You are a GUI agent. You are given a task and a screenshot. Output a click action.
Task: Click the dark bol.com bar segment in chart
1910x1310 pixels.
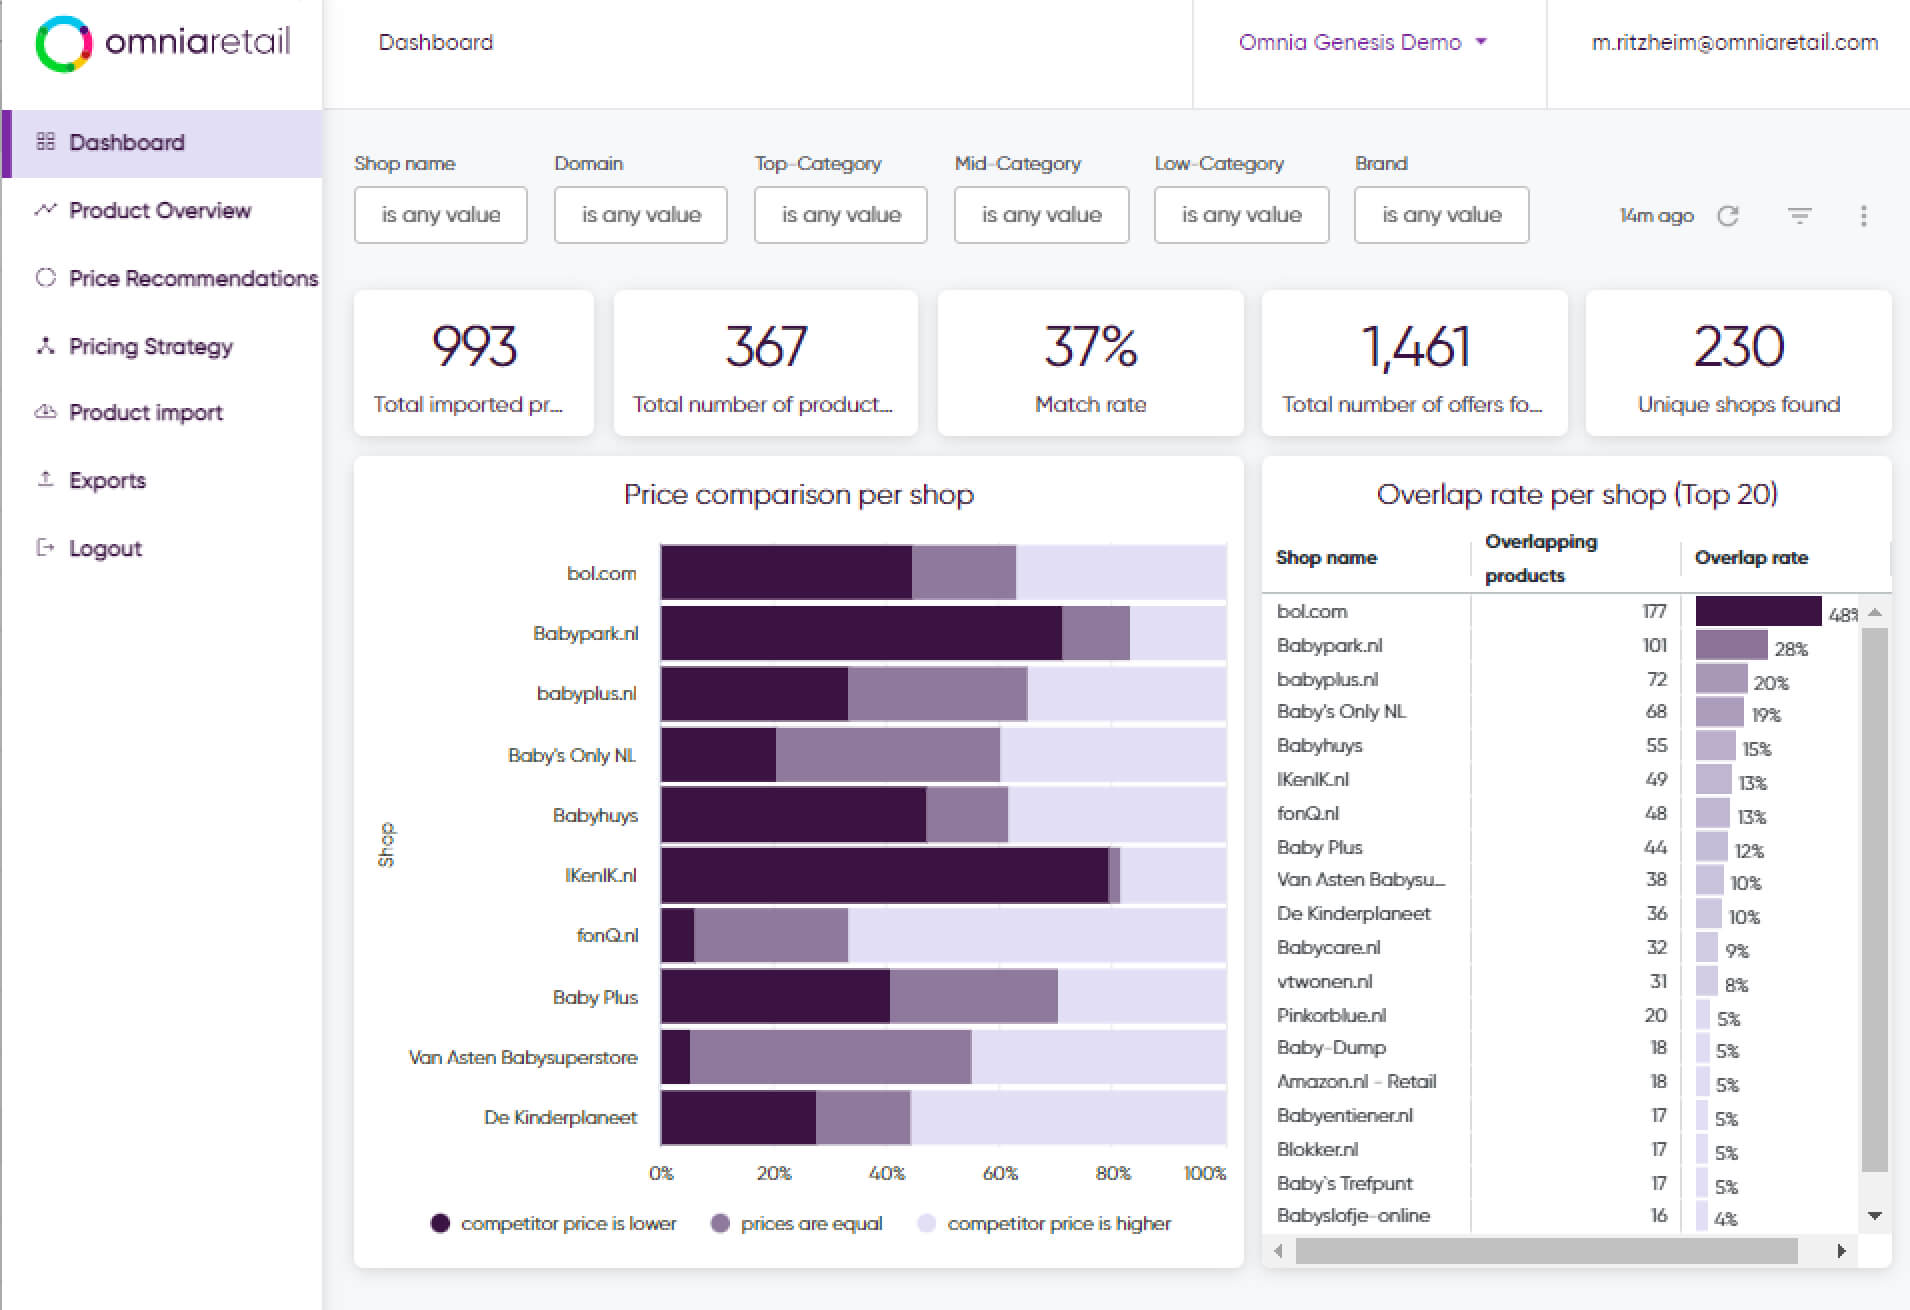click(x=786, y=572)
